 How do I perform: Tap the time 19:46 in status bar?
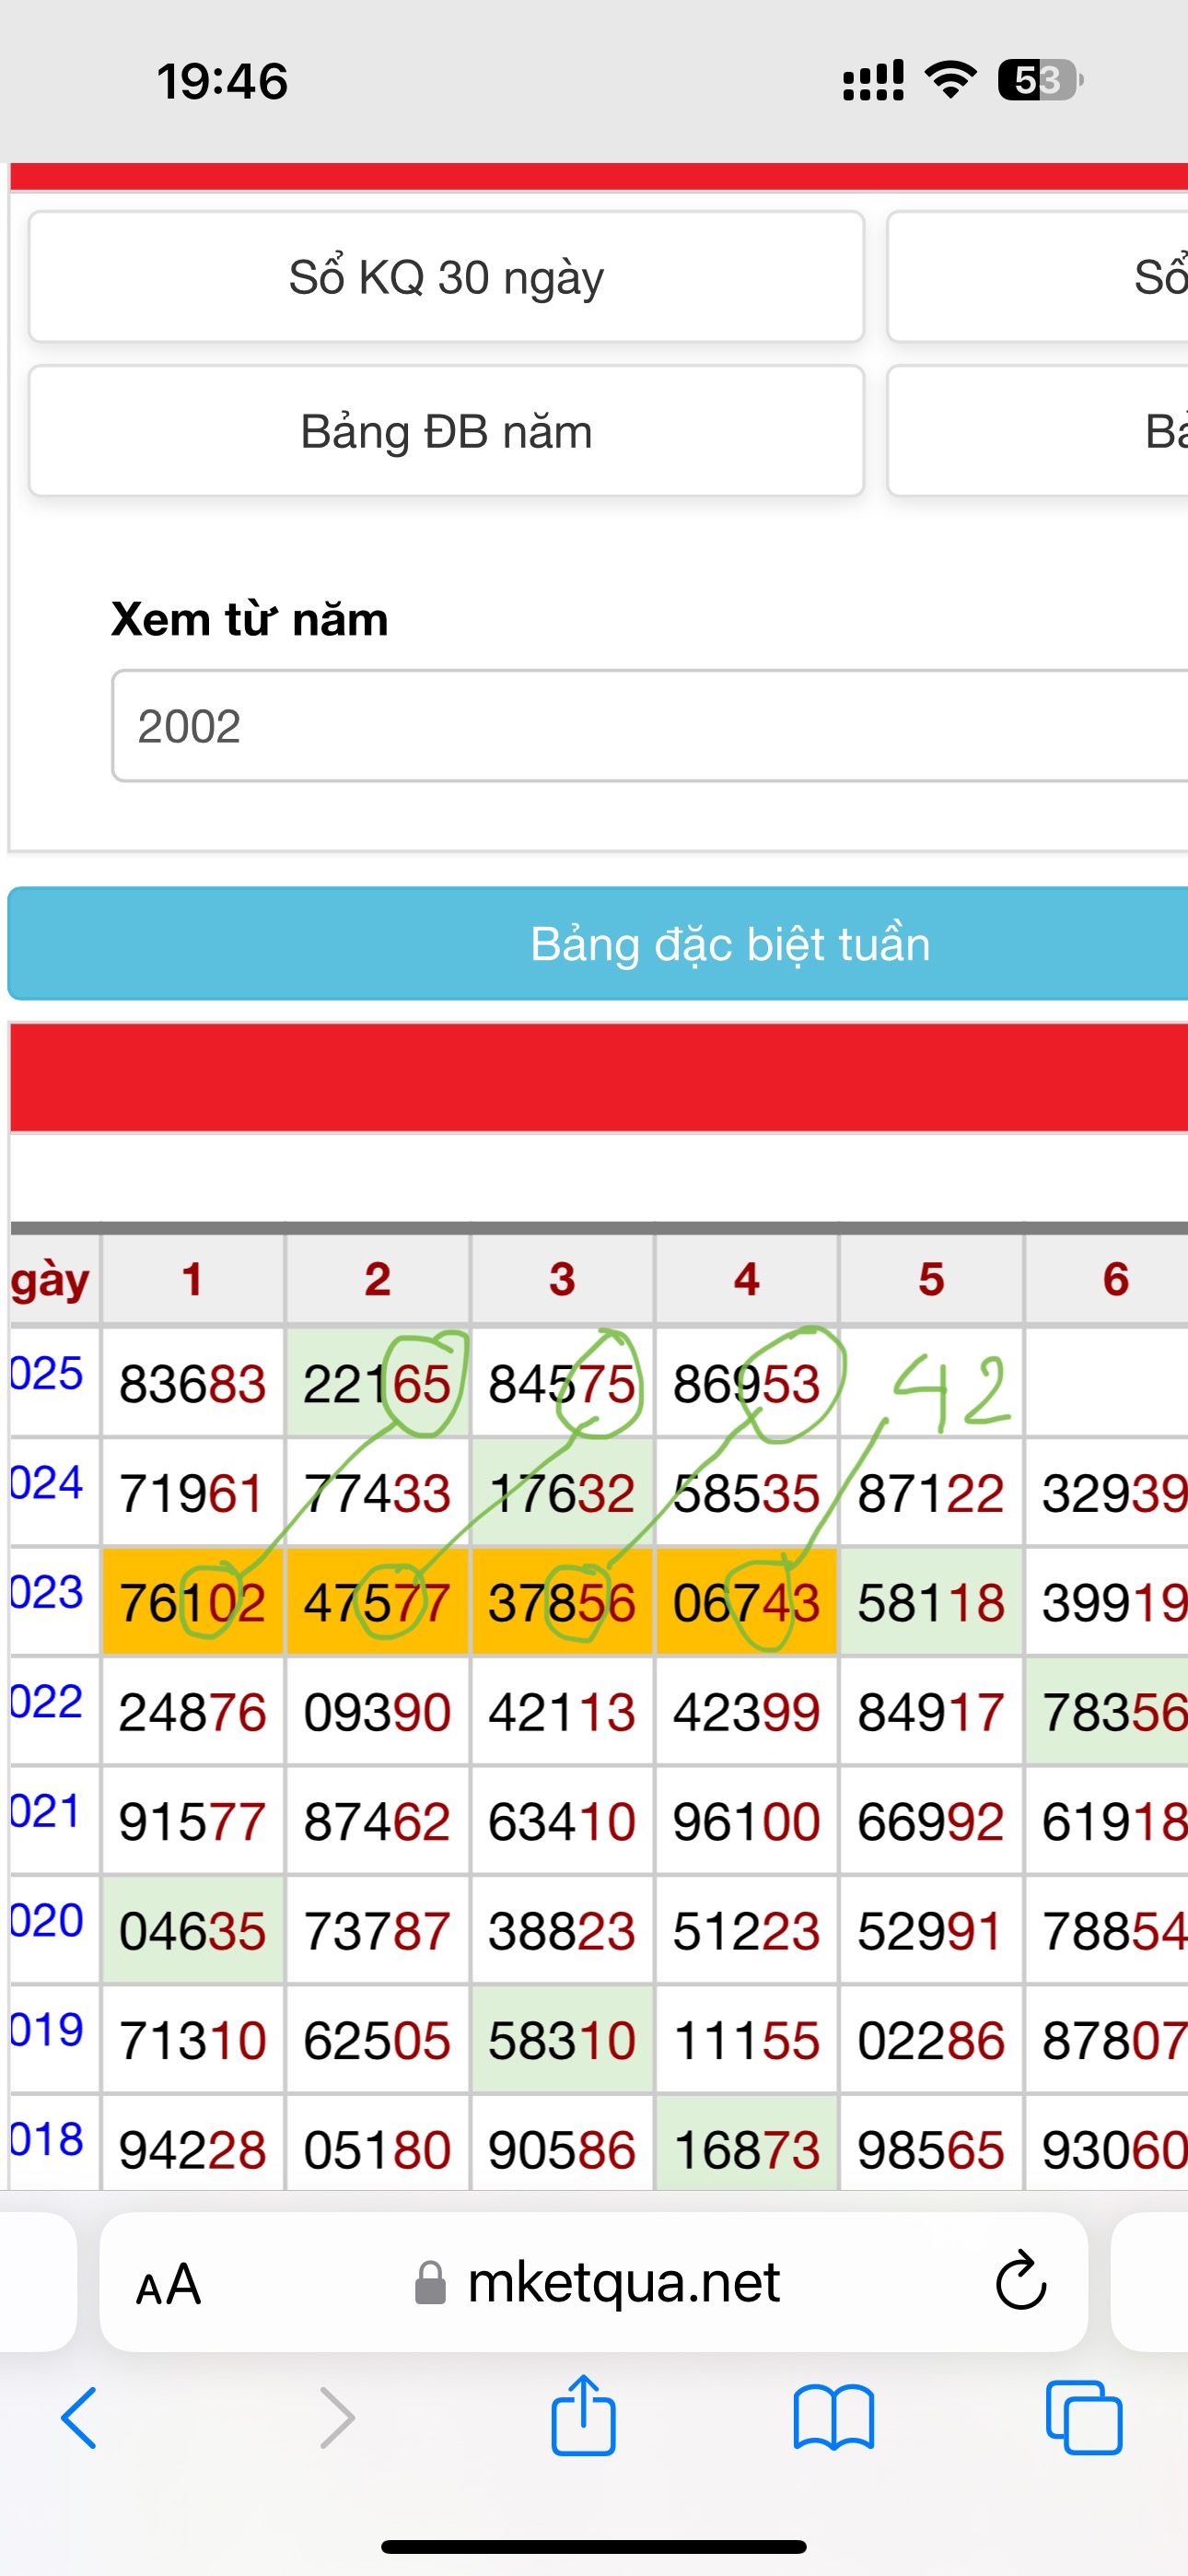[222, 81]
